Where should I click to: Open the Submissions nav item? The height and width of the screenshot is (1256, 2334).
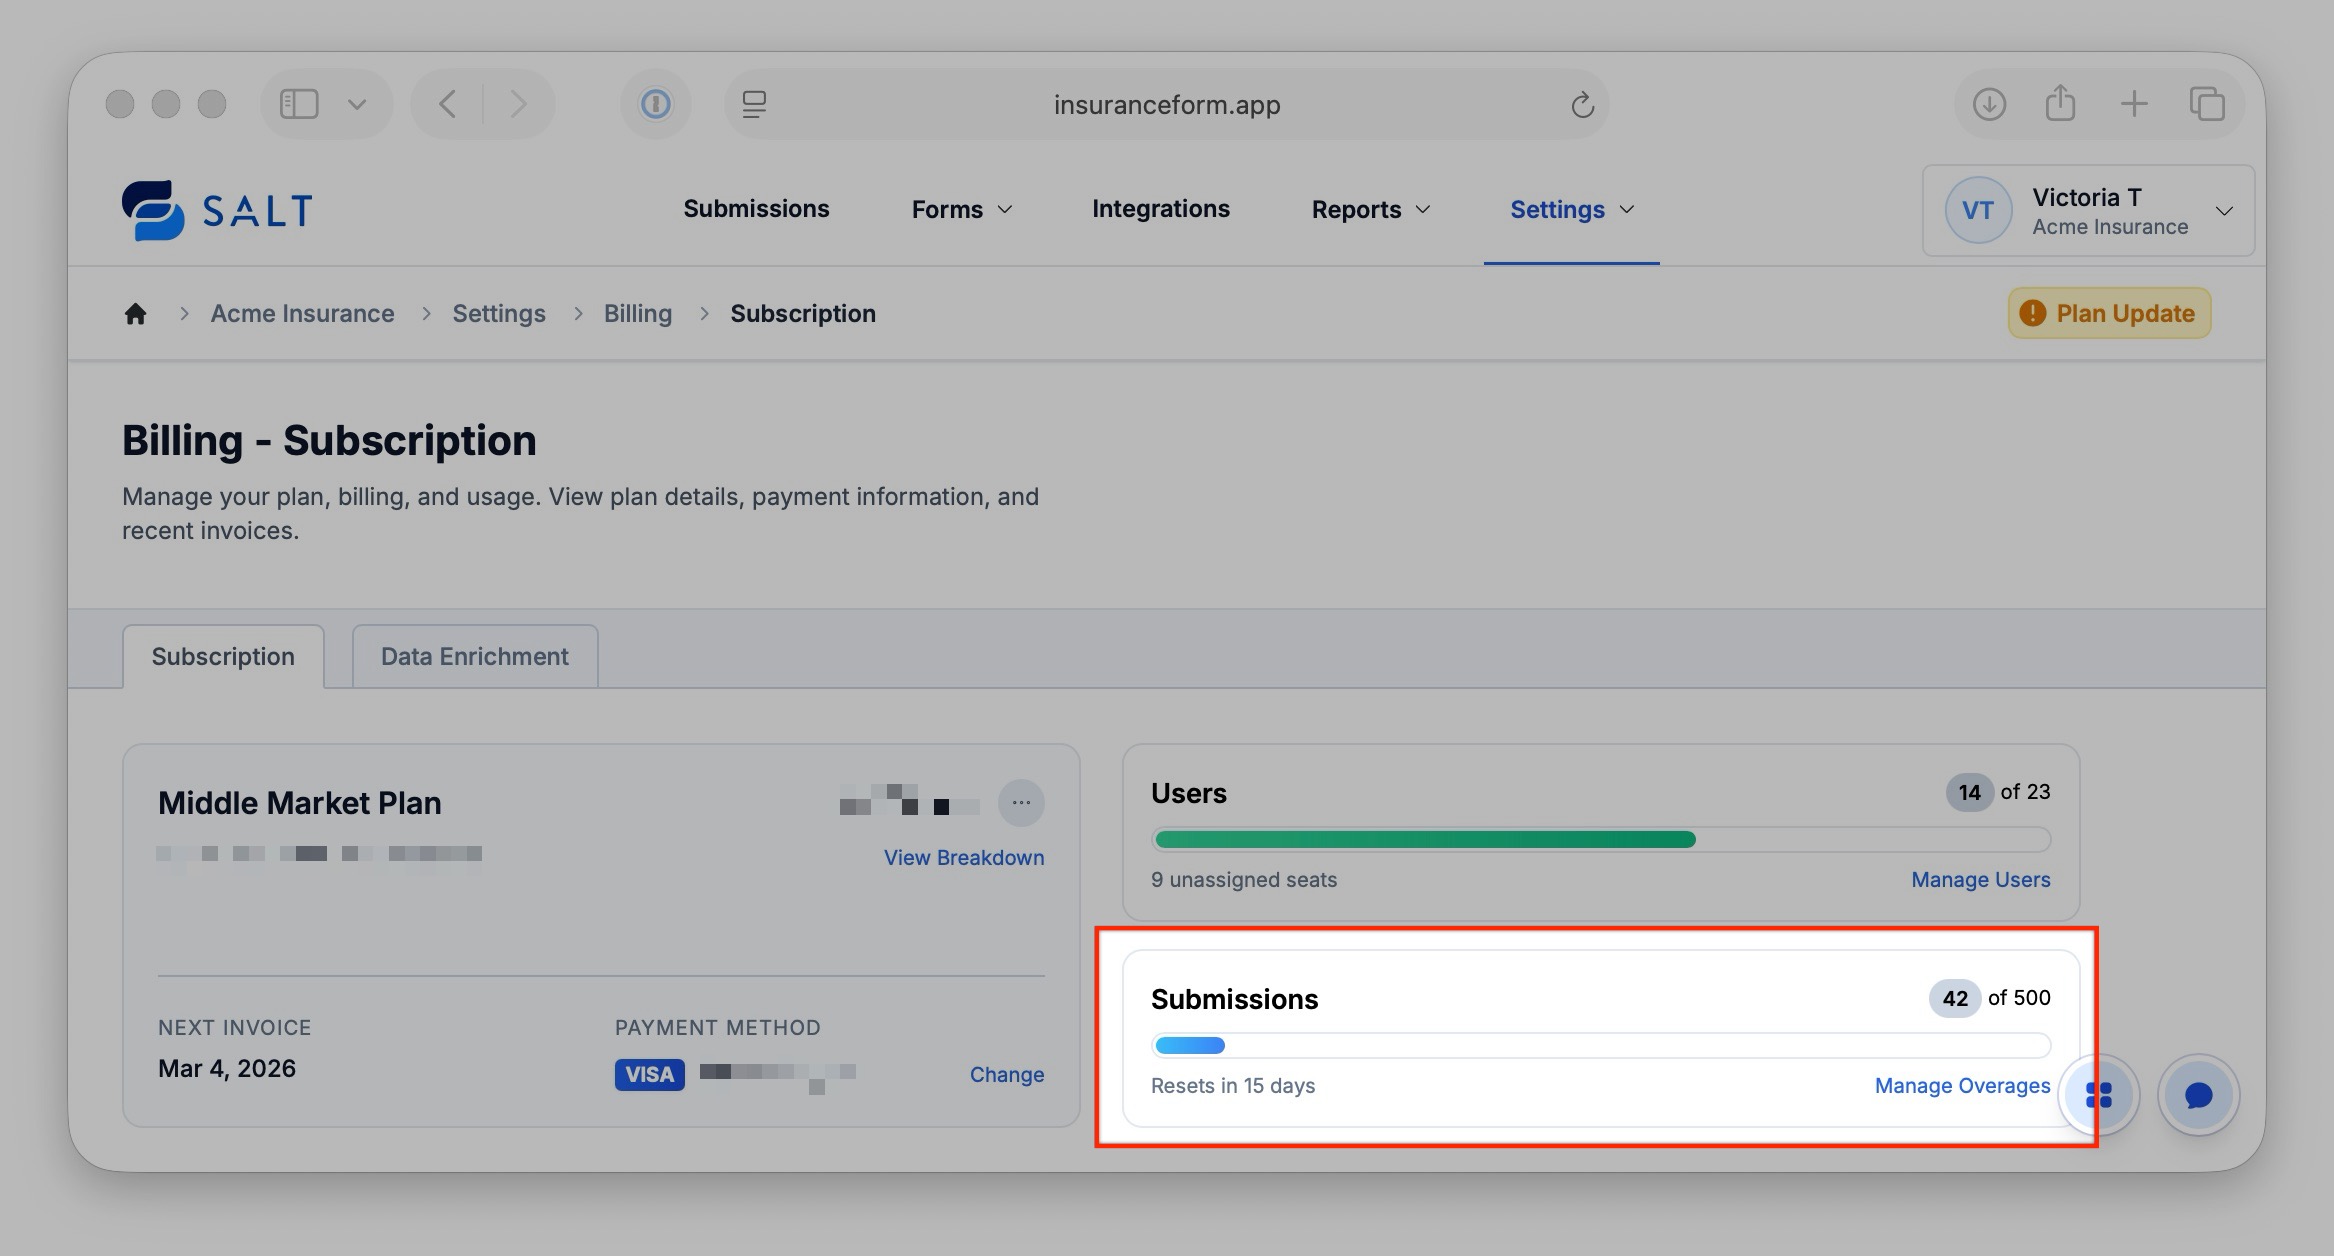[756, 209]
